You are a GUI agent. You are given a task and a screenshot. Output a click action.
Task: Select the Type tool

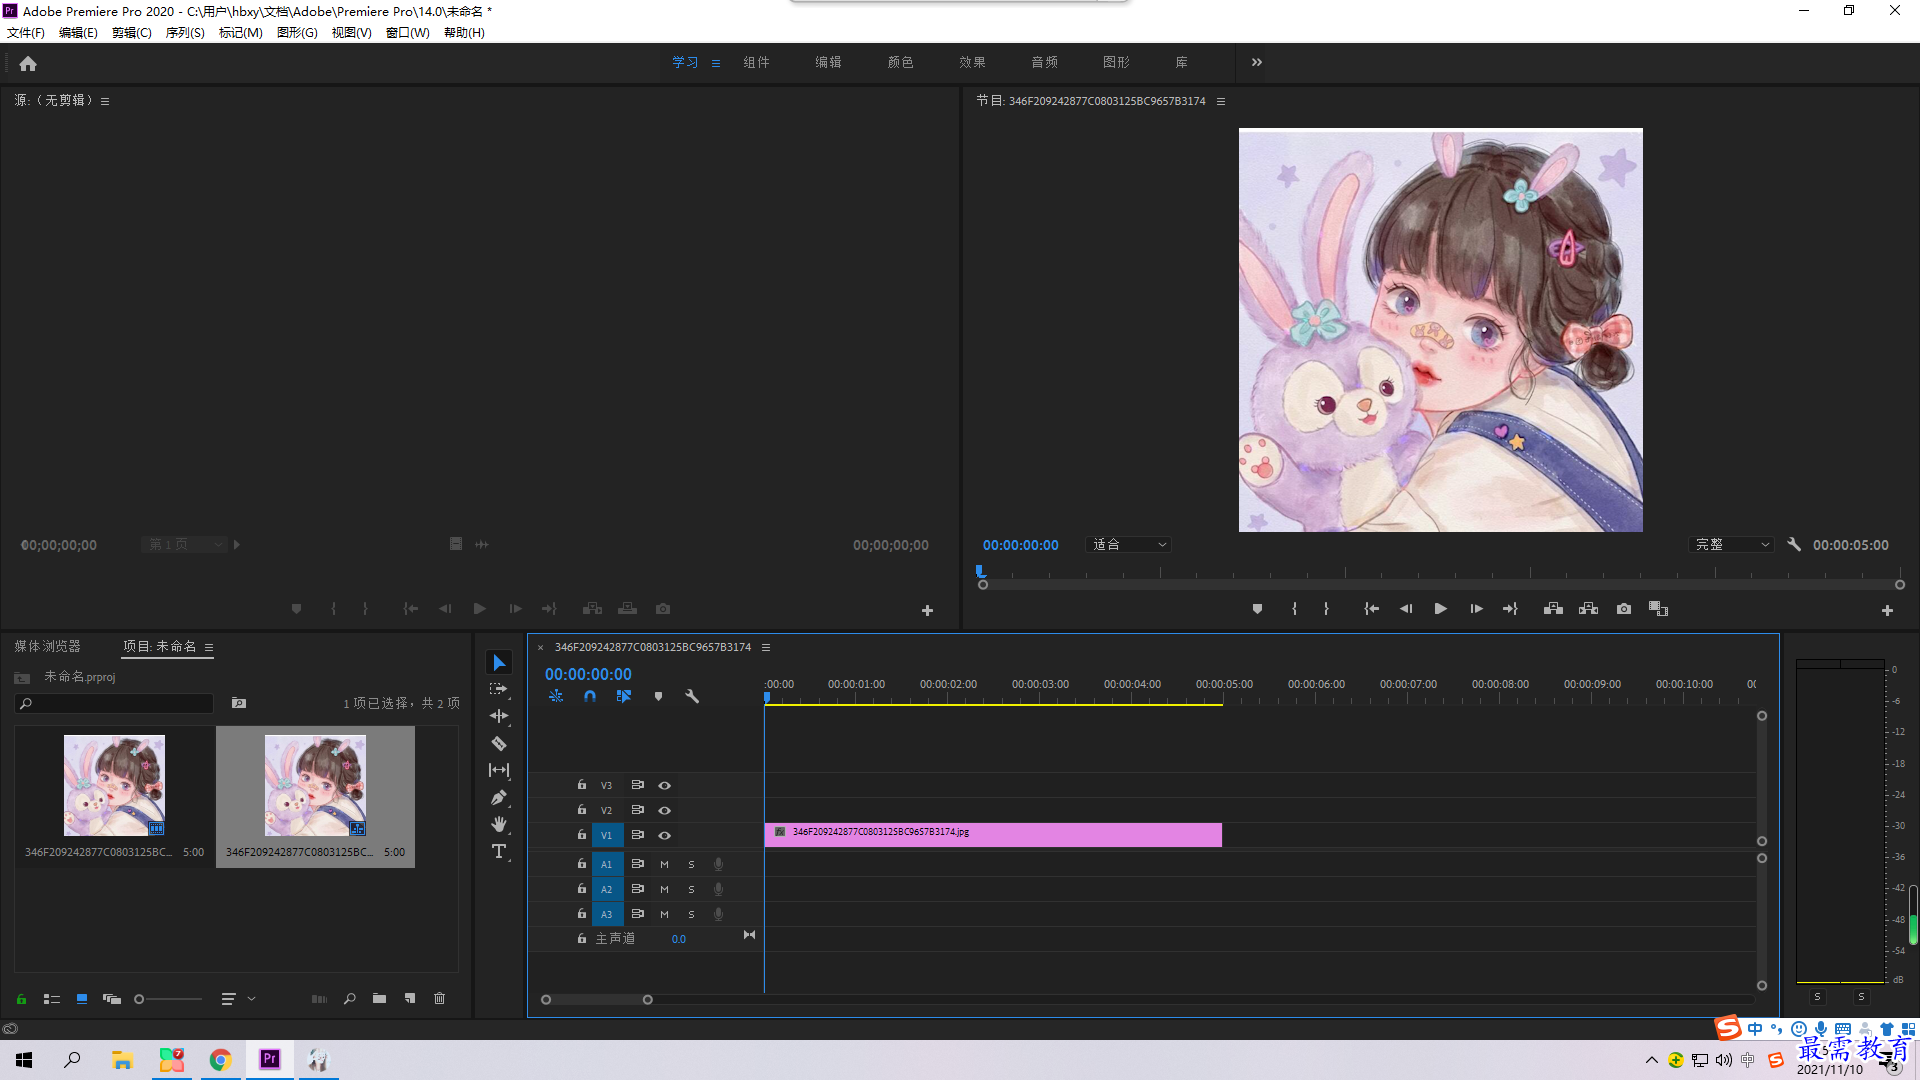[498, 851]
